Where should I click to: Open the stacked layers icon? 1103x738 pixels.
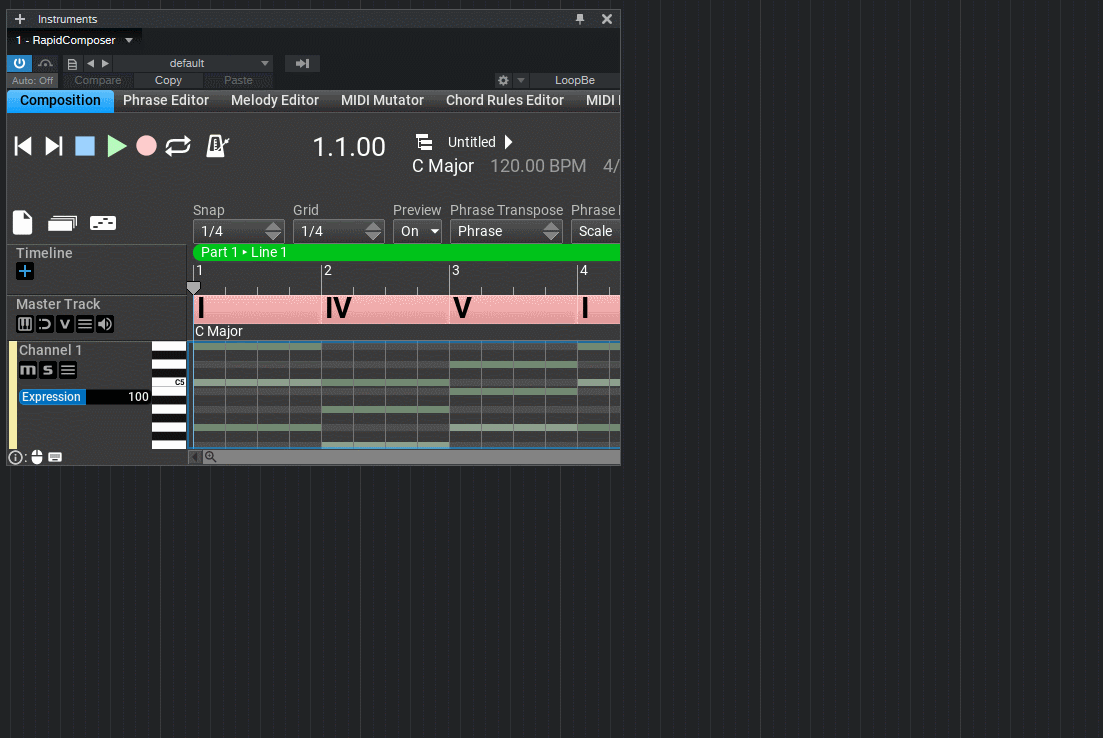pyautogui.click(x=62, y=224)
